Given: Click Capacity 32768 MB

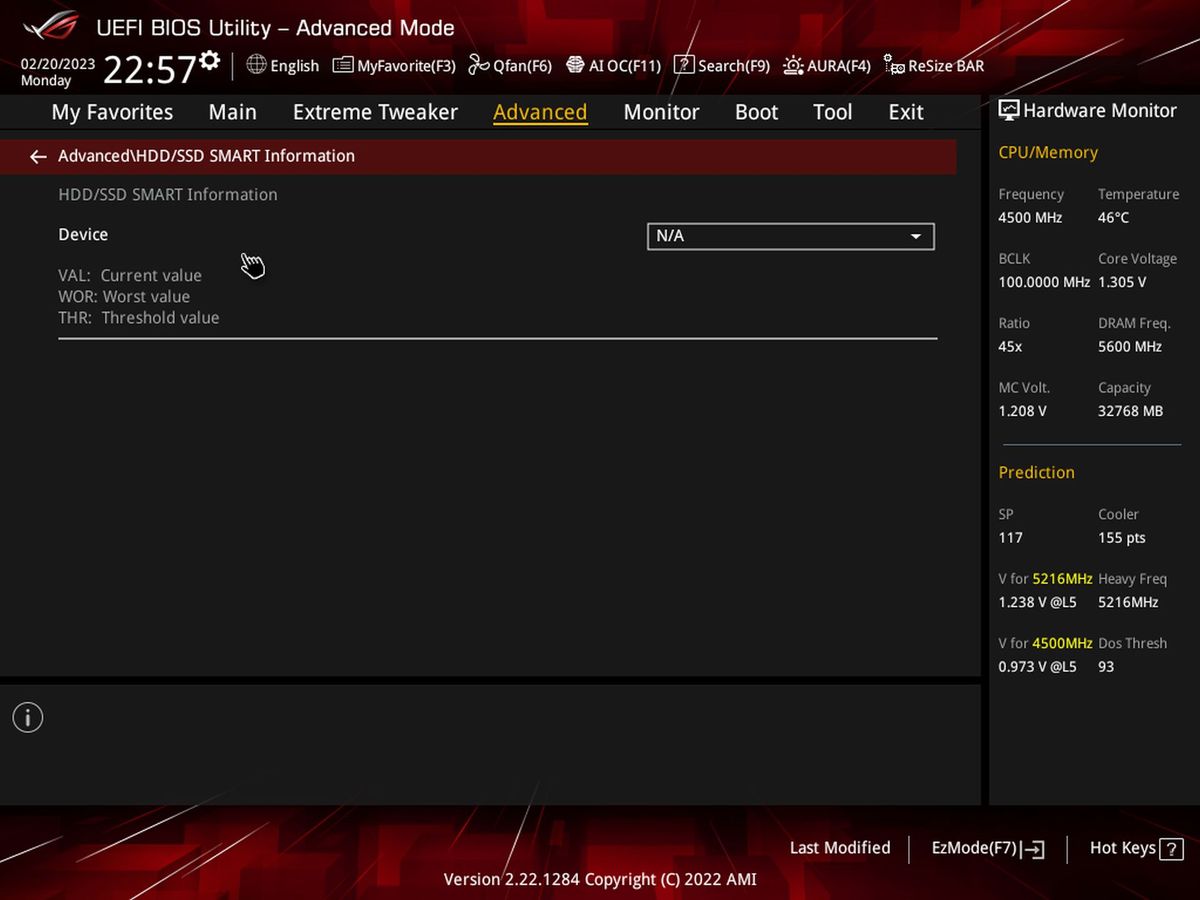Looking at the screenshot, I should (1131, 411).
